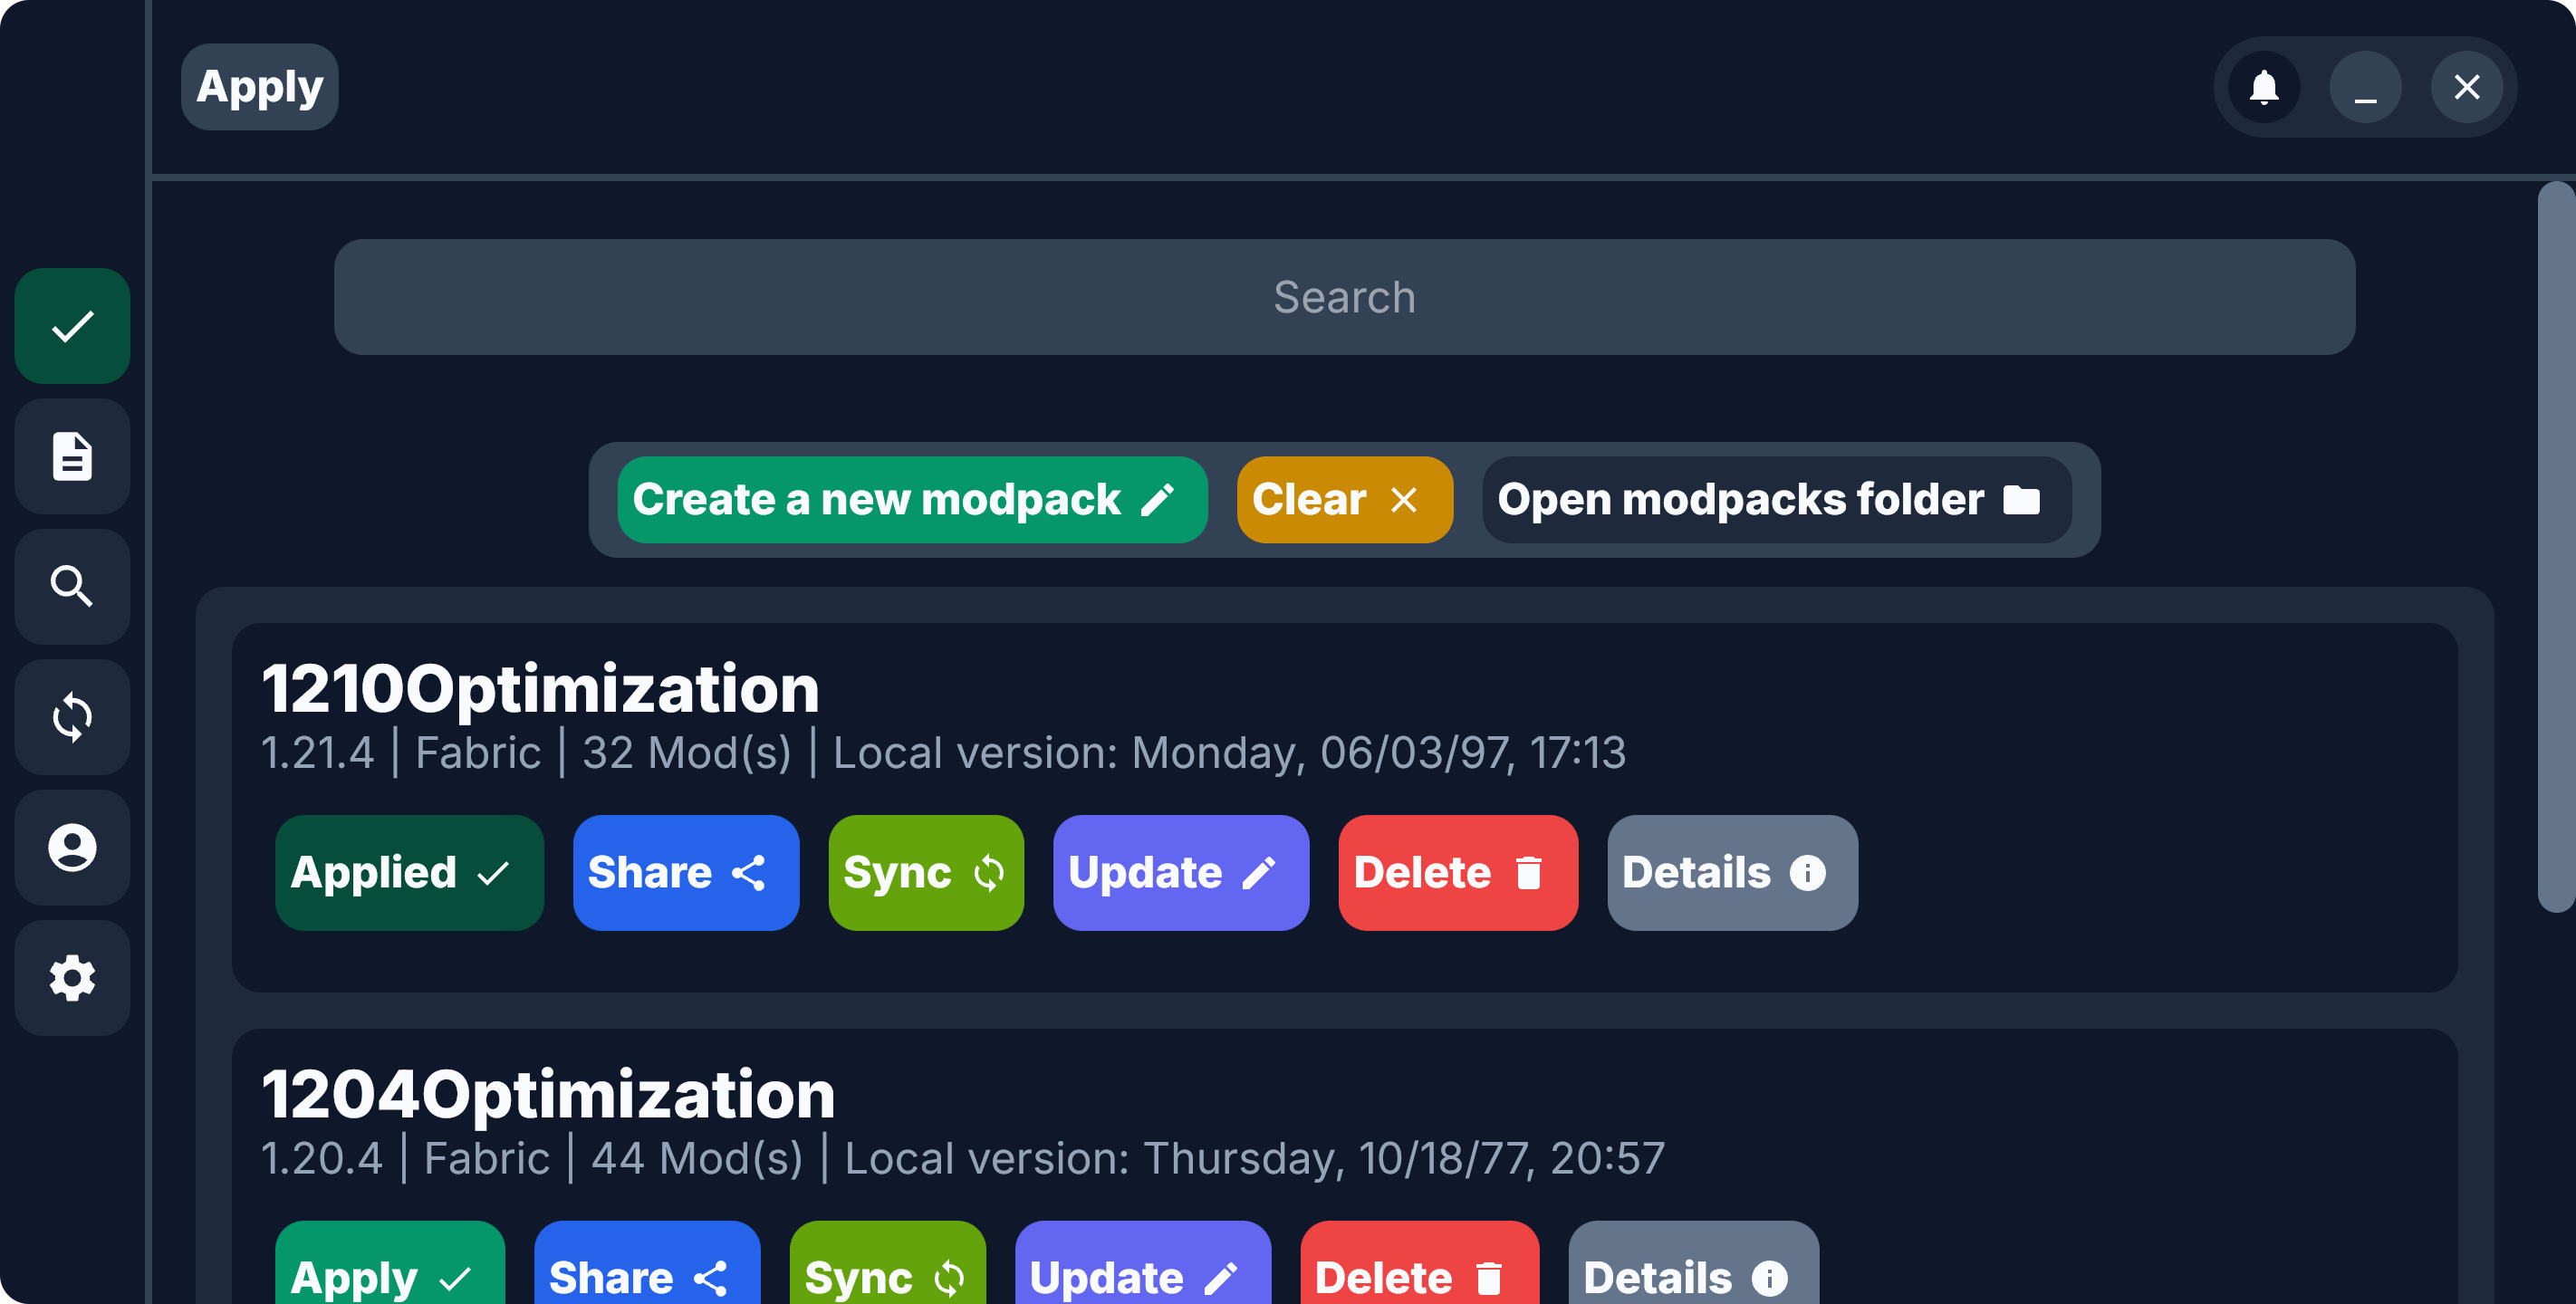The image size is (2576, 1304).
Task: Share the 1204Optimization modpack
Action: point(646,1275)
